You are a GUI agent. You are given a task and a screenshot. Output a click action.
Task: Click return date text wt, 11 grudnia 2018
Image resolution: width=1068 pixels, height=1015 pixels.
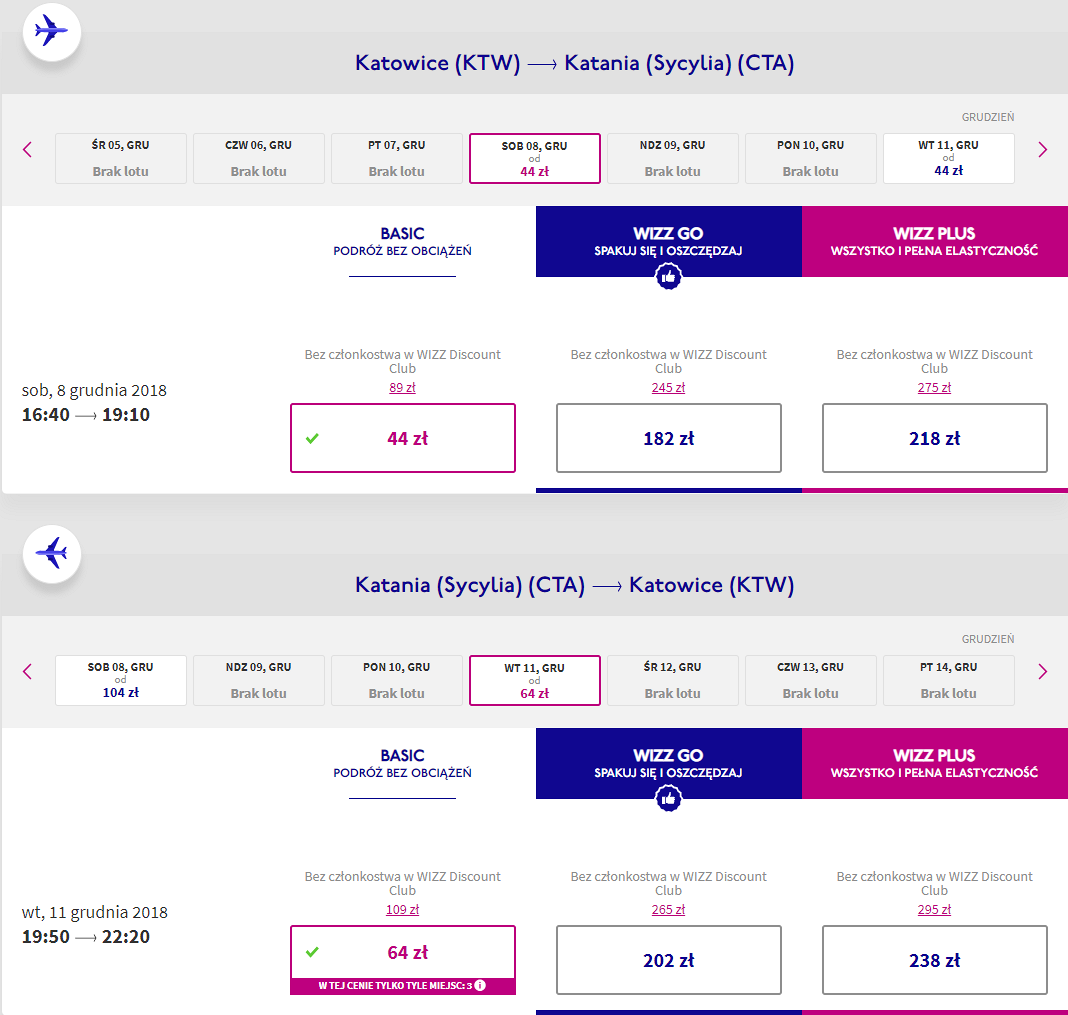(95, 912)
